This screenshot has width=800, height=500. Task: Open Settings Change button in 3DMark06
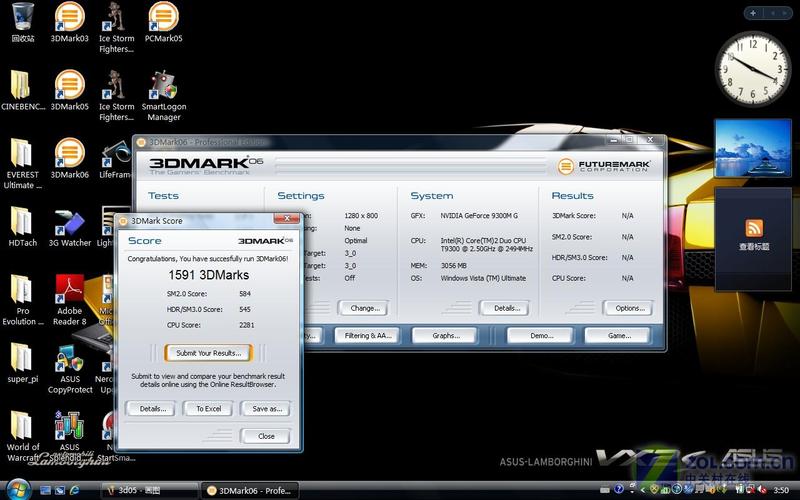click(365, 308)
